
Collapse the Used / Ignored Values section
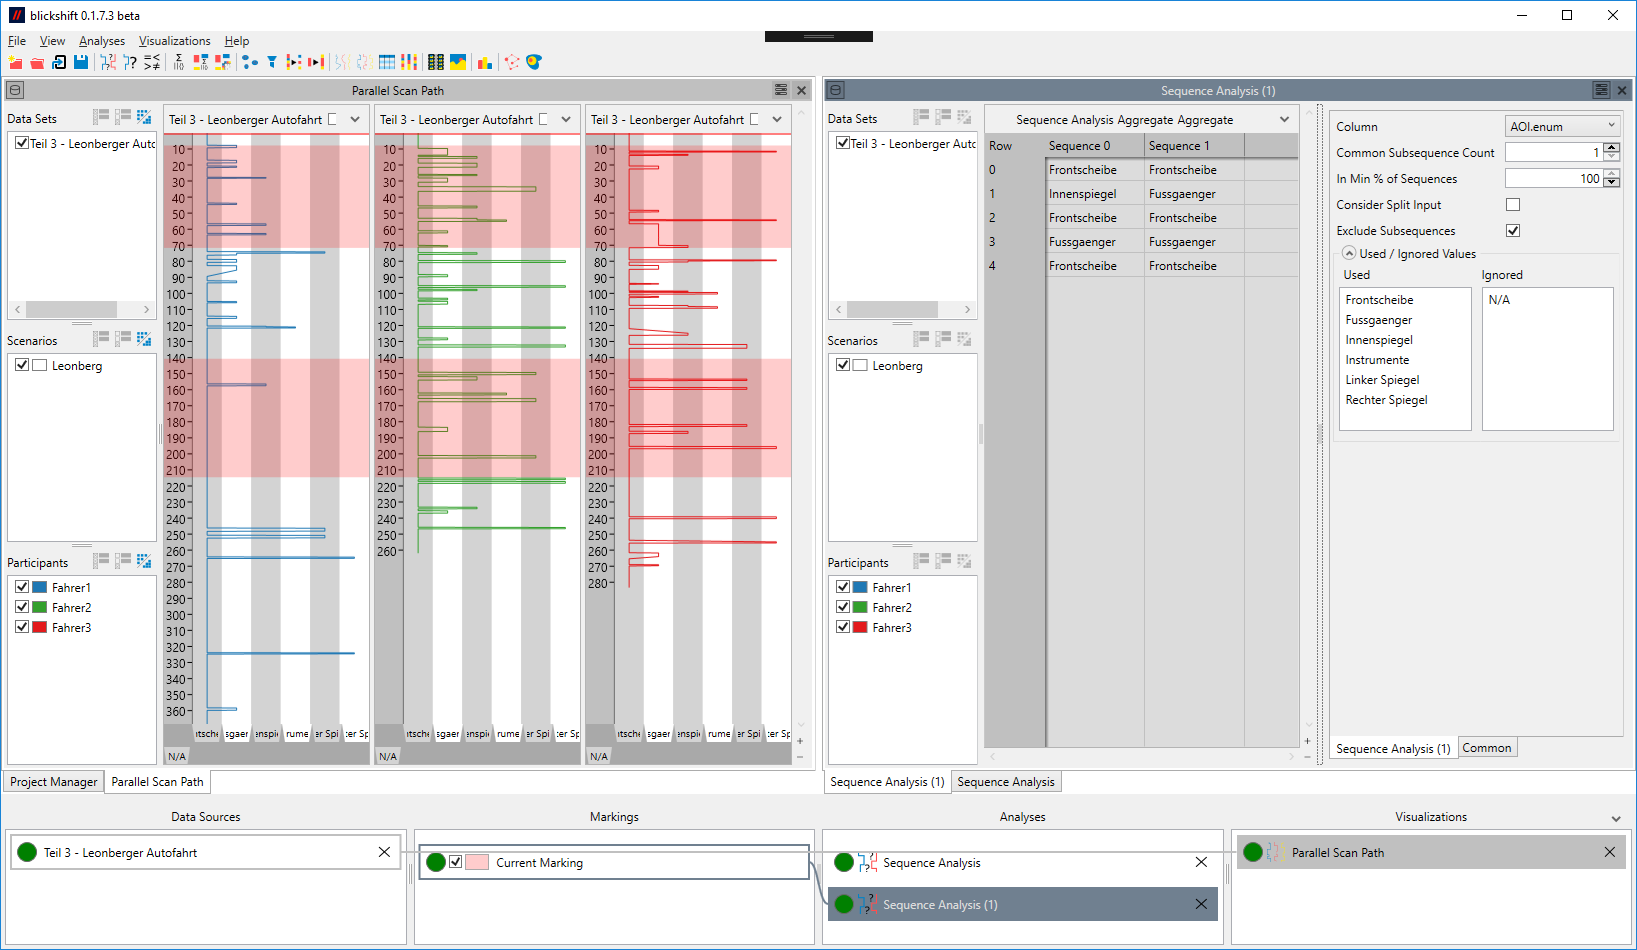click(1349, 254)
